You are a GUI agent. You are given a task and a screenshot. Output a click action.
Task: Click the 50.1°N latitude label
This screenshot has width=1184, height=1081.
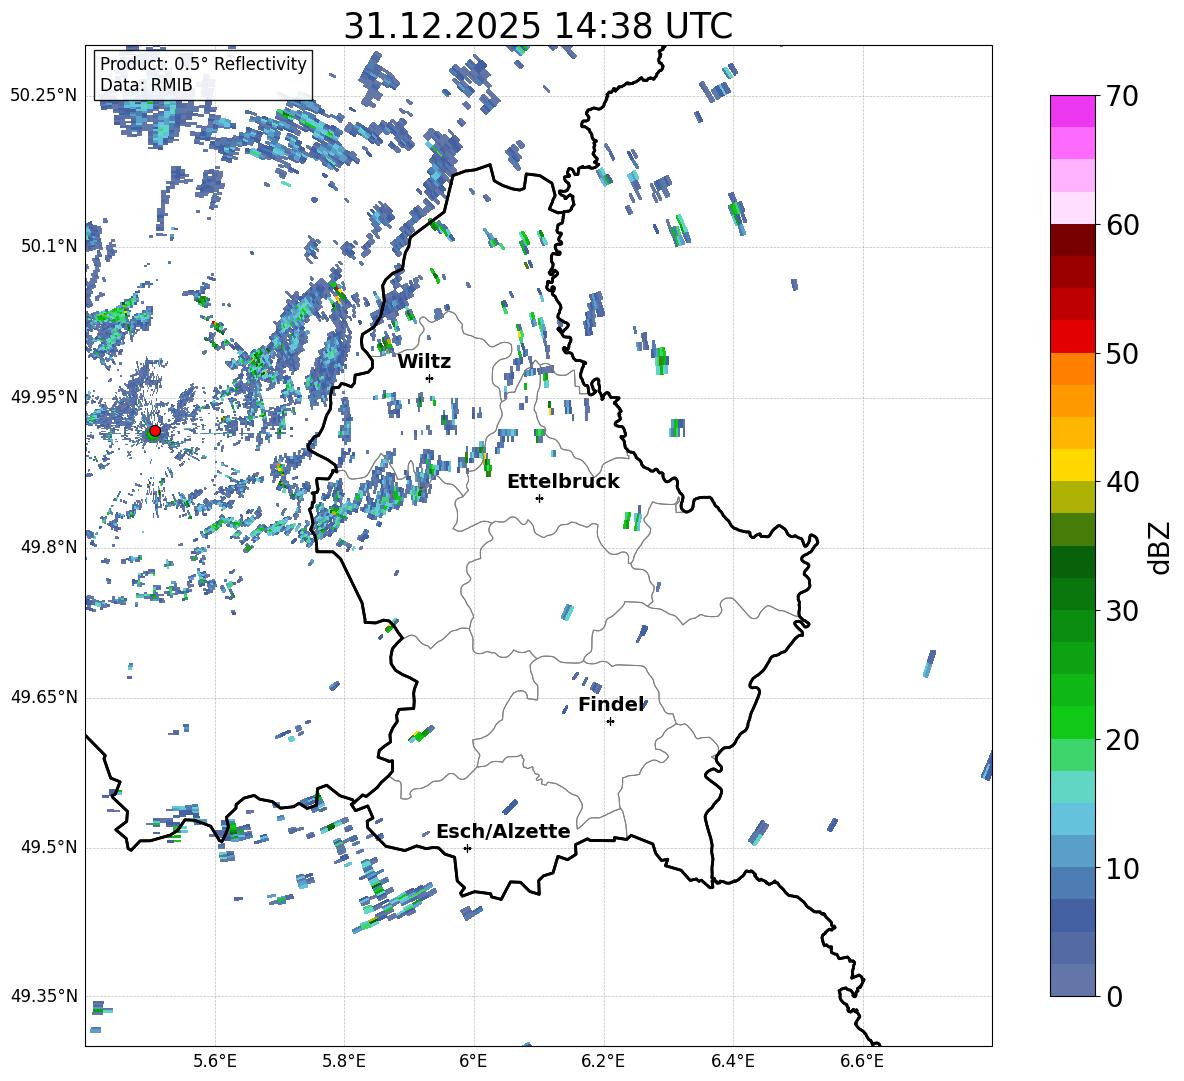(49, 246)
